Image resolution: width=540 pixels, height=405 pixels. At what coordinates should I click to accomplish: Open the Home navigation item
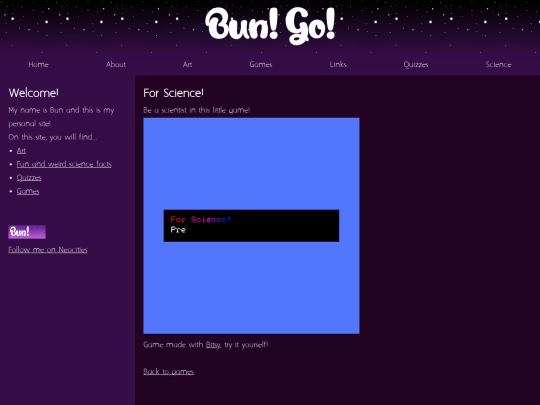point(39,64)
